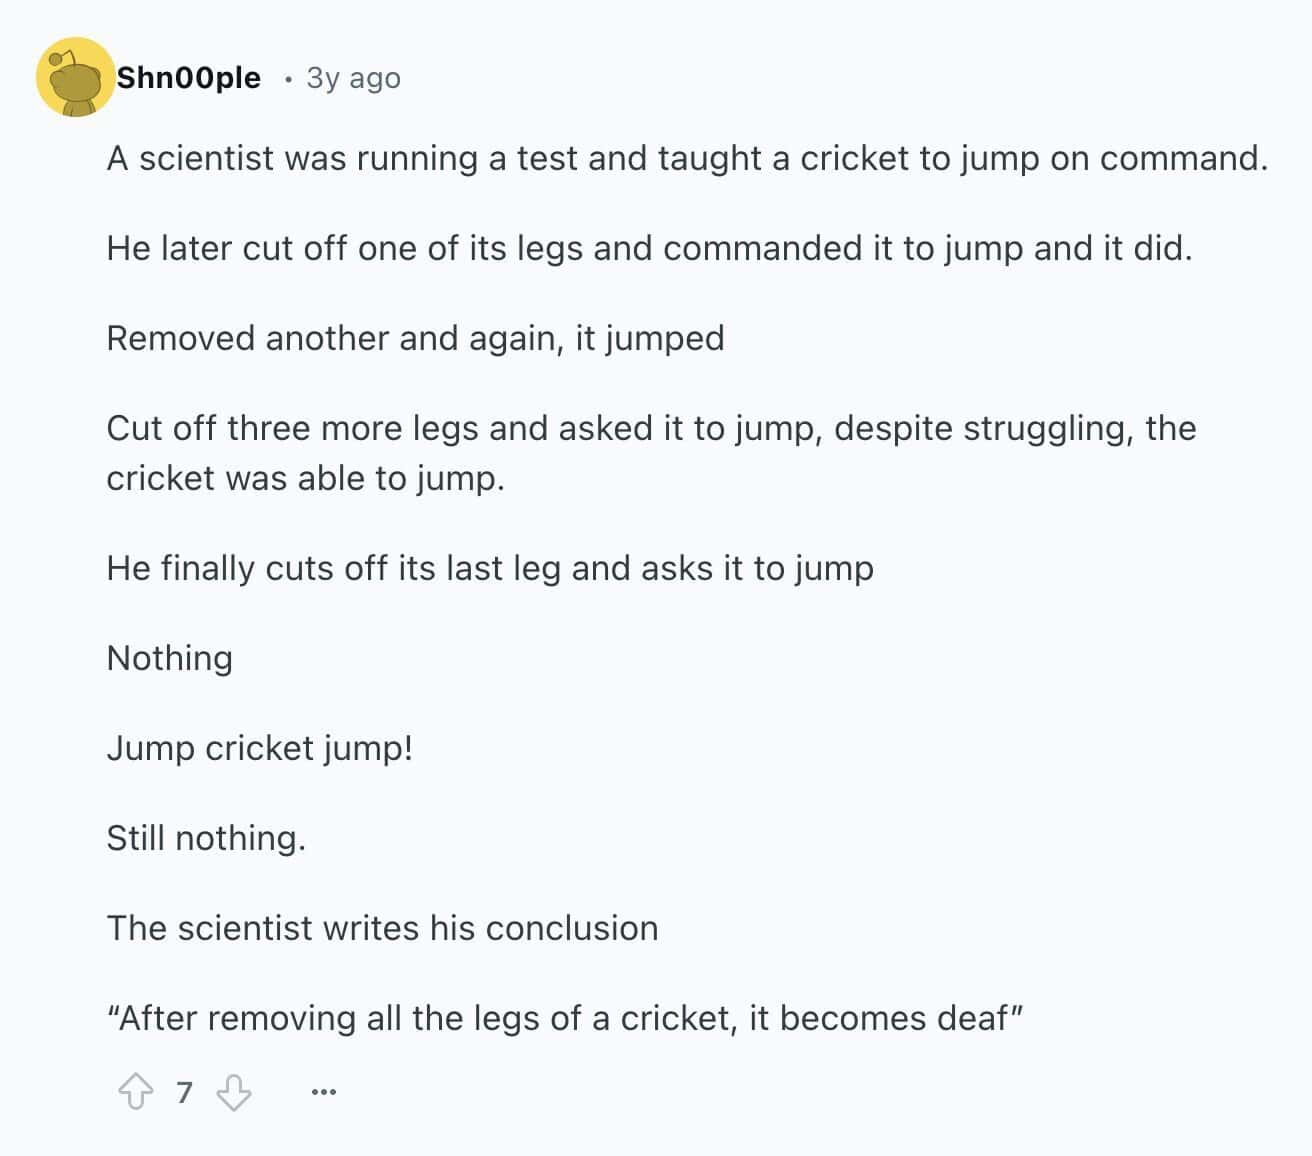Click the Shn00ple user avatar

coord(74,77)
